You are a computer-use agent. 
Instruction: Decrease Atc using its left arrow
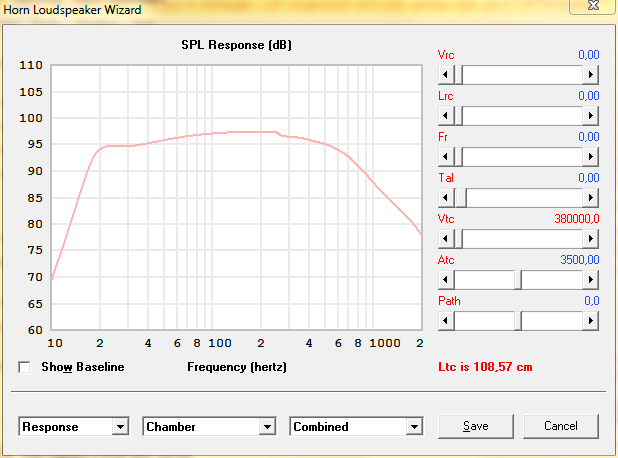[x=446, y=280]
